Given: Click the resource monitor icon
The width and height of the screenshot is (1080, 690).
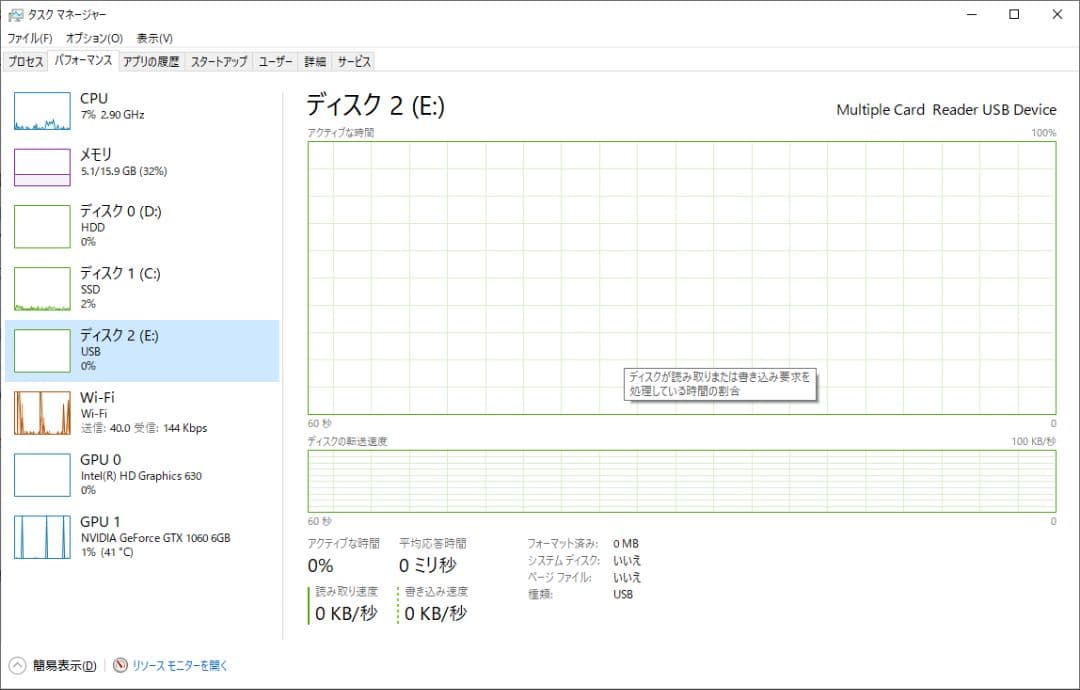Looking at the screenshot, I should click(x=121, y=665).
